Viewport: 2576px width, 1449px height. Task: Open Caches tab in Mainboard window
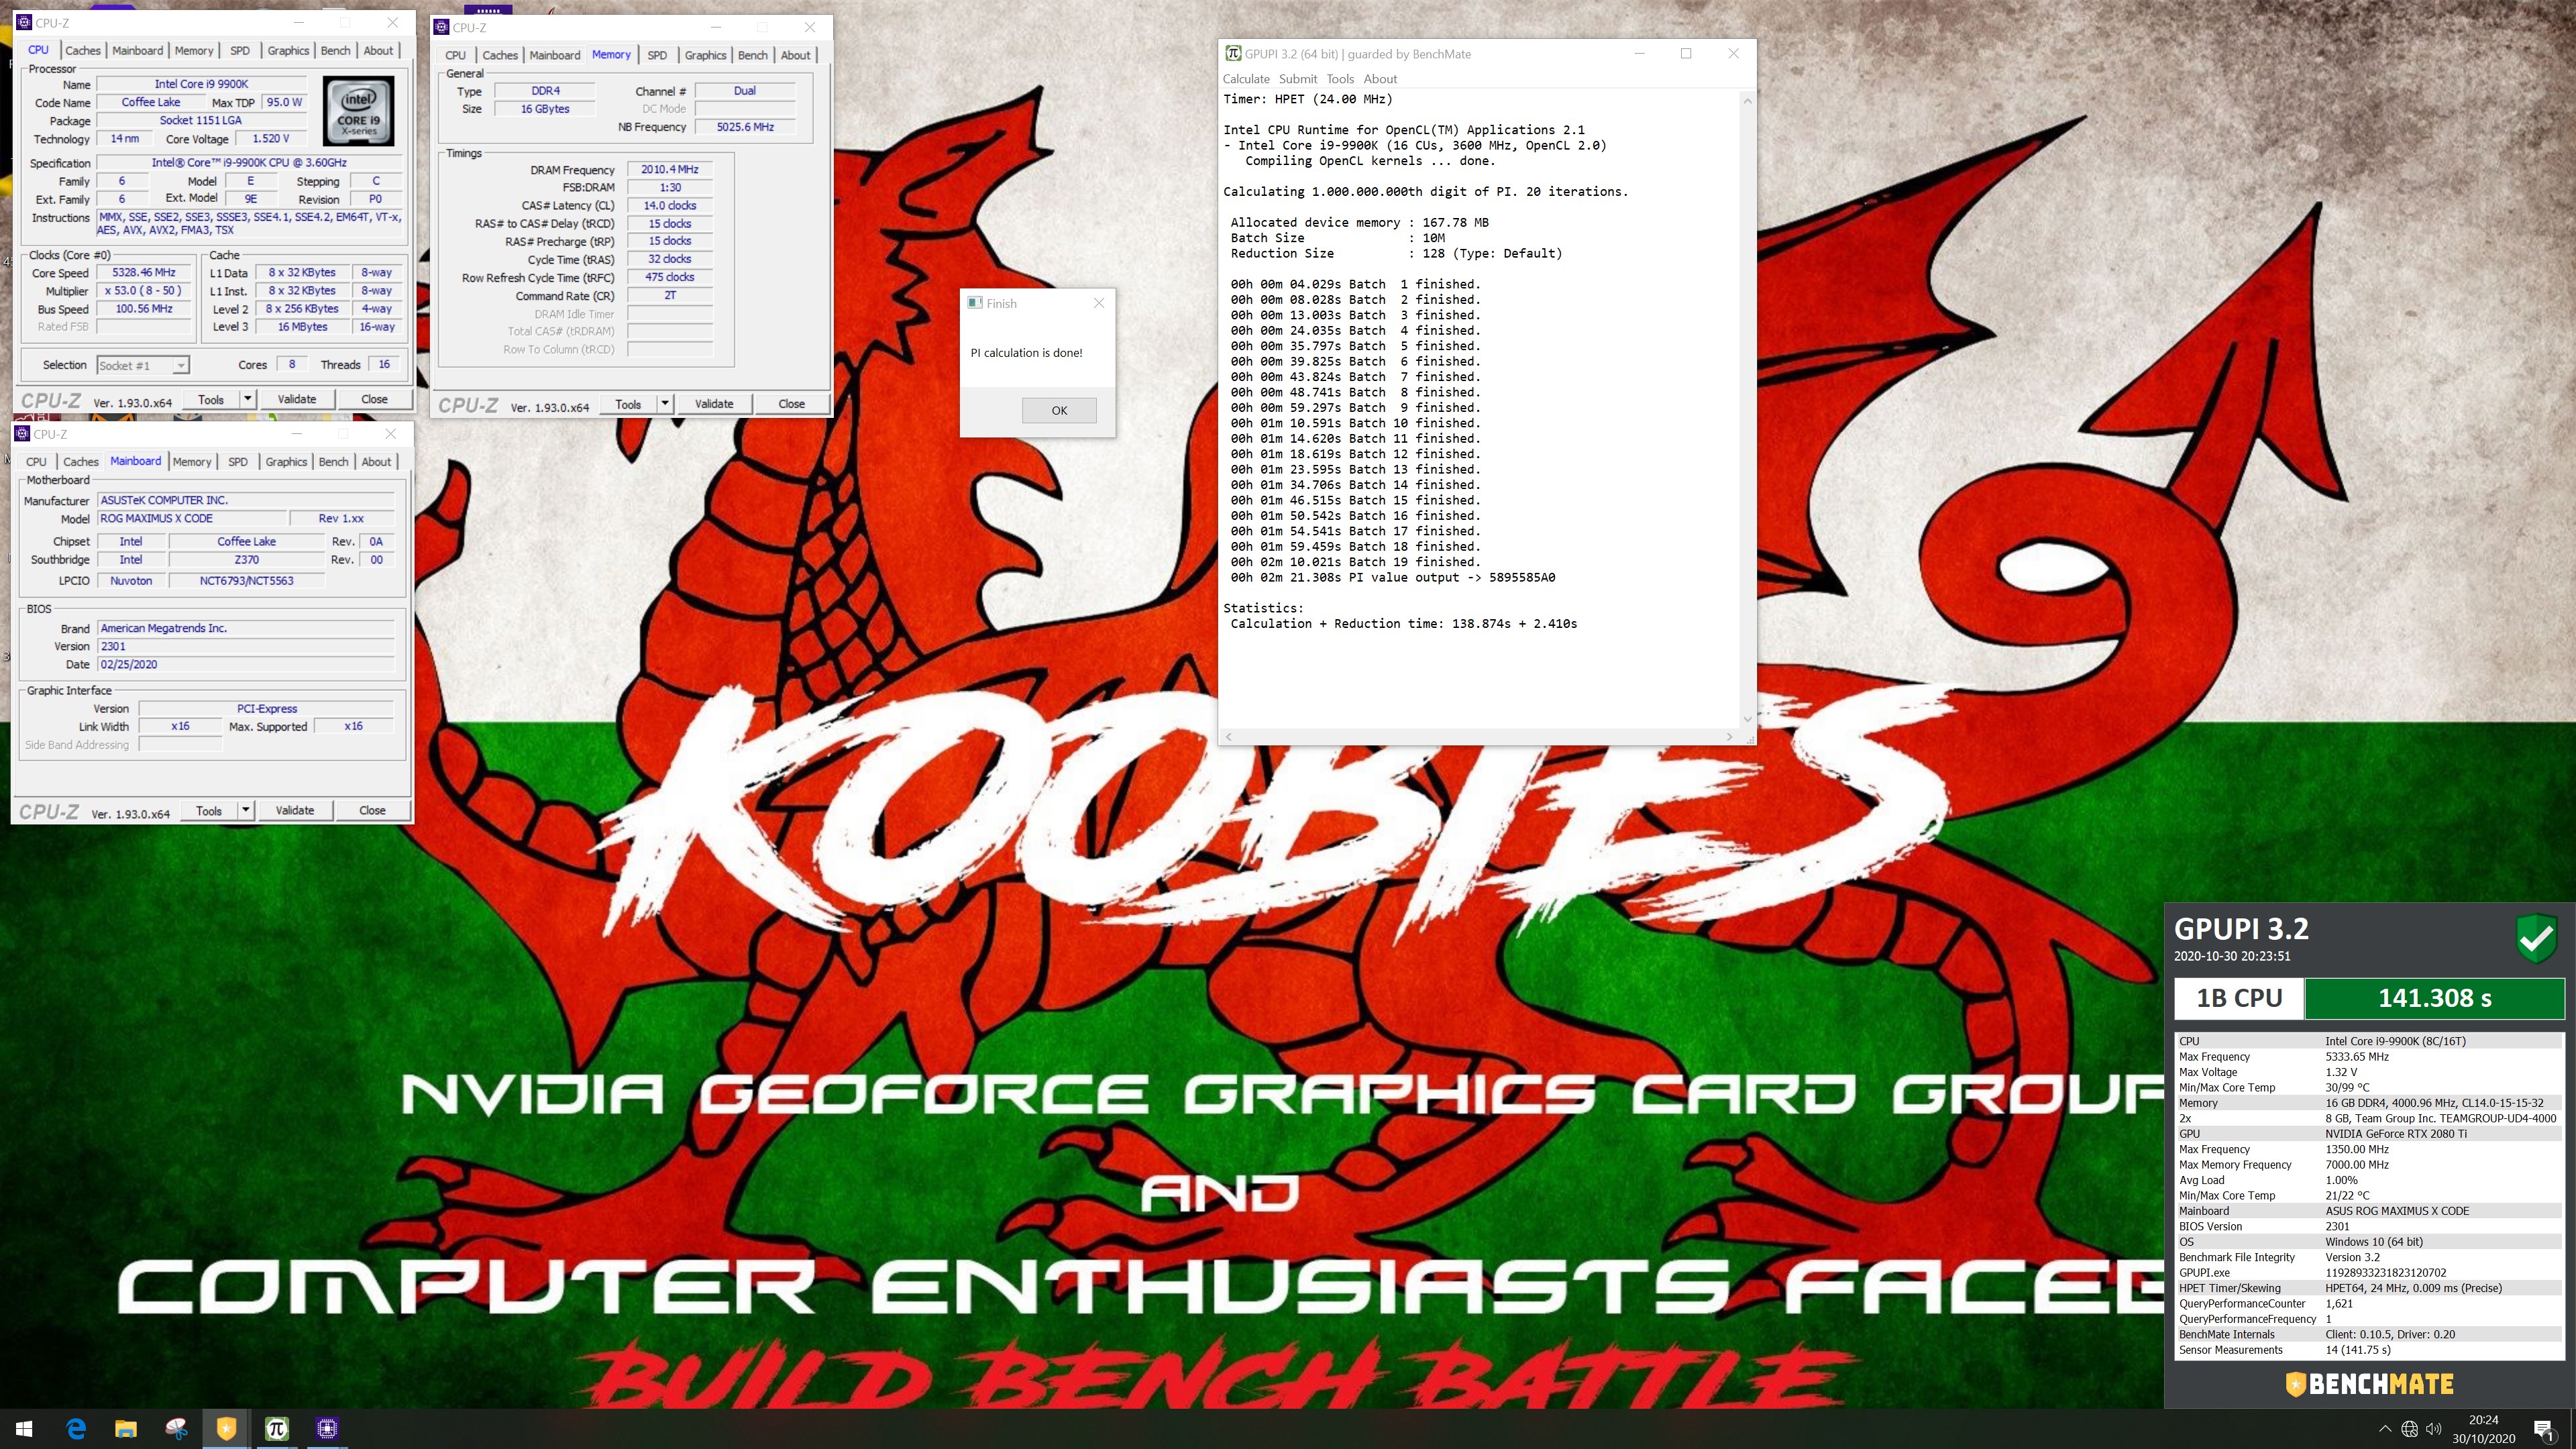coord(80,462)
